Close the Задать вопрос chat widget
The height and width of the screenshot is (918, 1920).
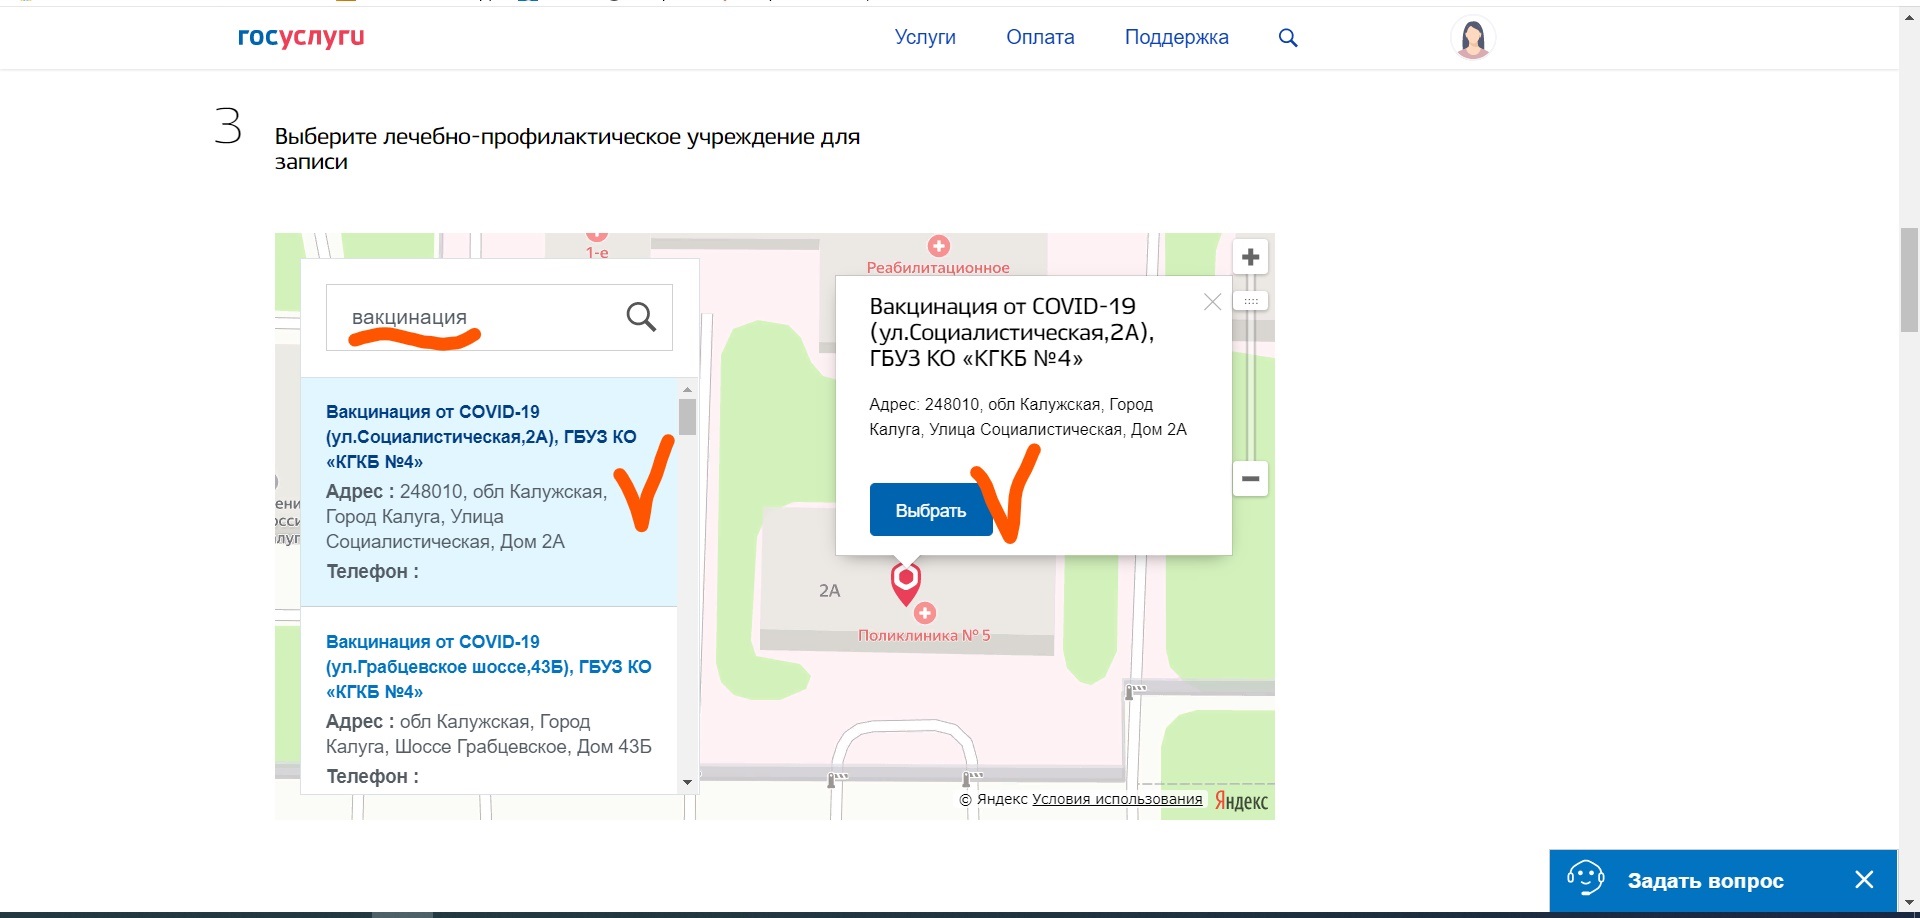point(1864,880)
